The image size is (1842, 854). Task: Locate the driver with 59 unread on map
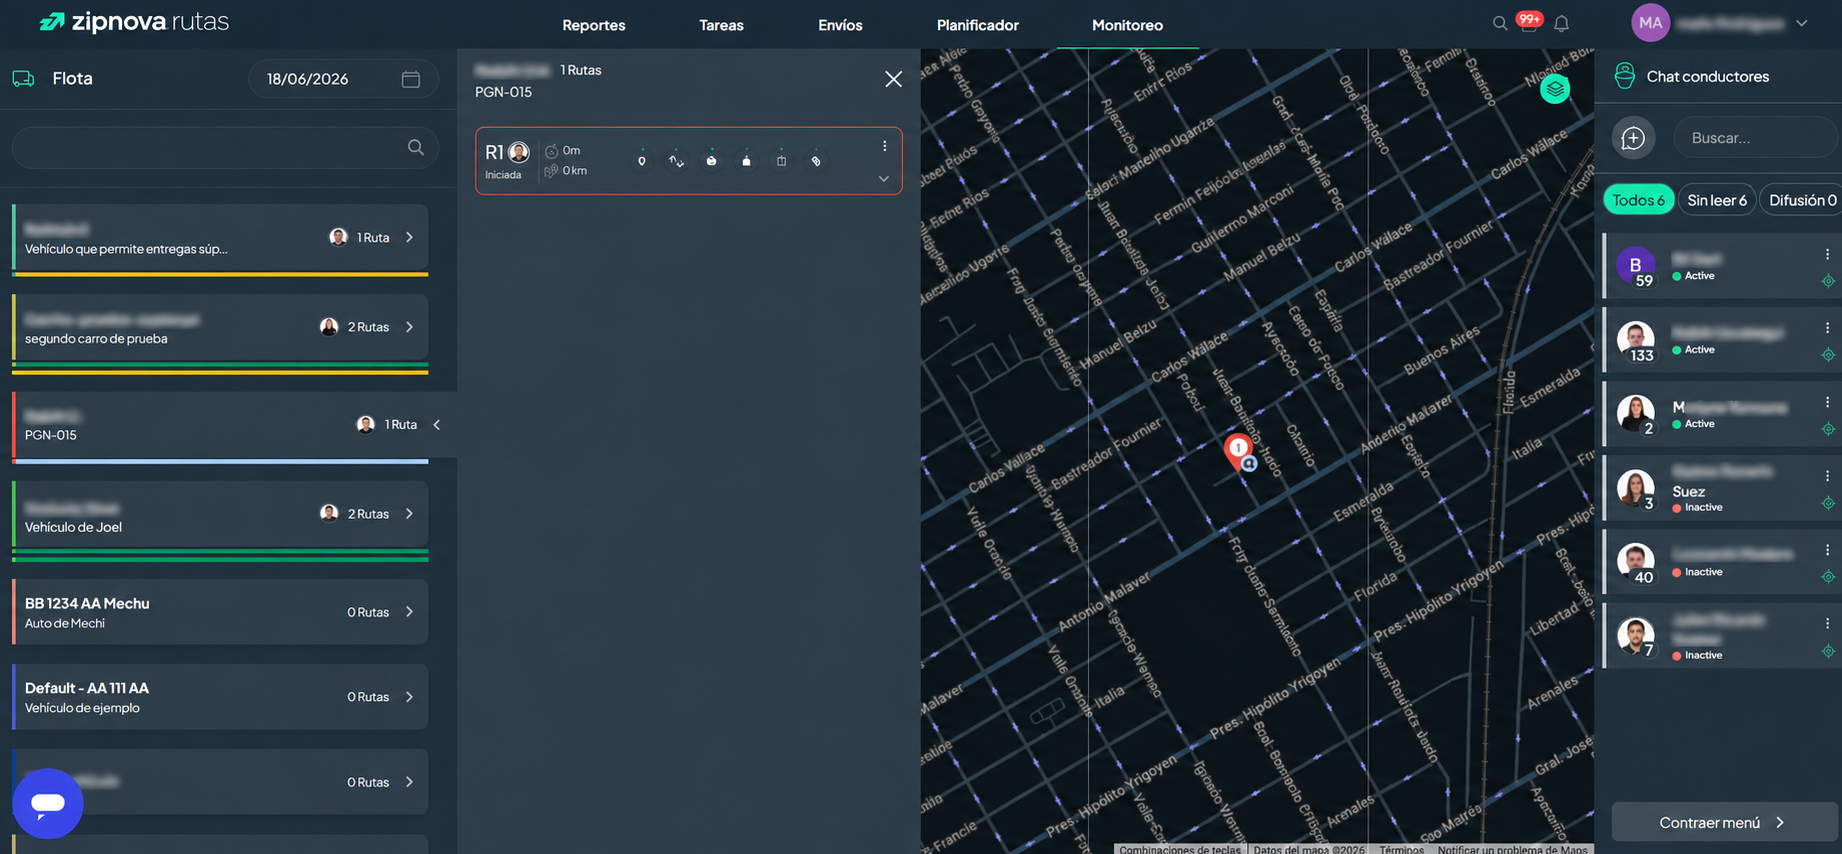click(1828, 281)
